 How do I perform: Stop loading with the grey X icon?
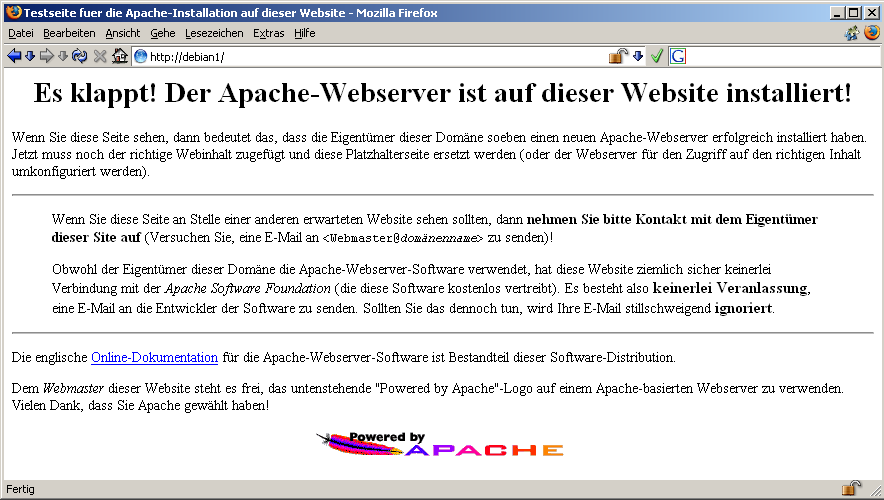tap(100, 56)
